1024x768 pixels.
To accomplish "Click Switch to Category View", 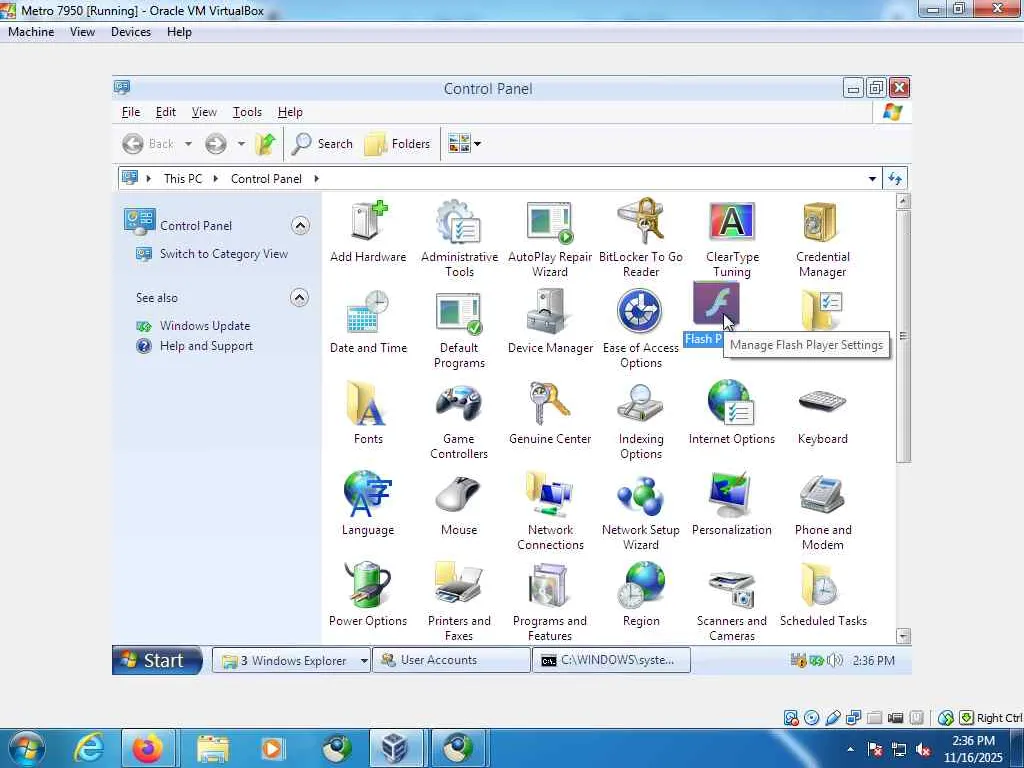I will [223, 254].
